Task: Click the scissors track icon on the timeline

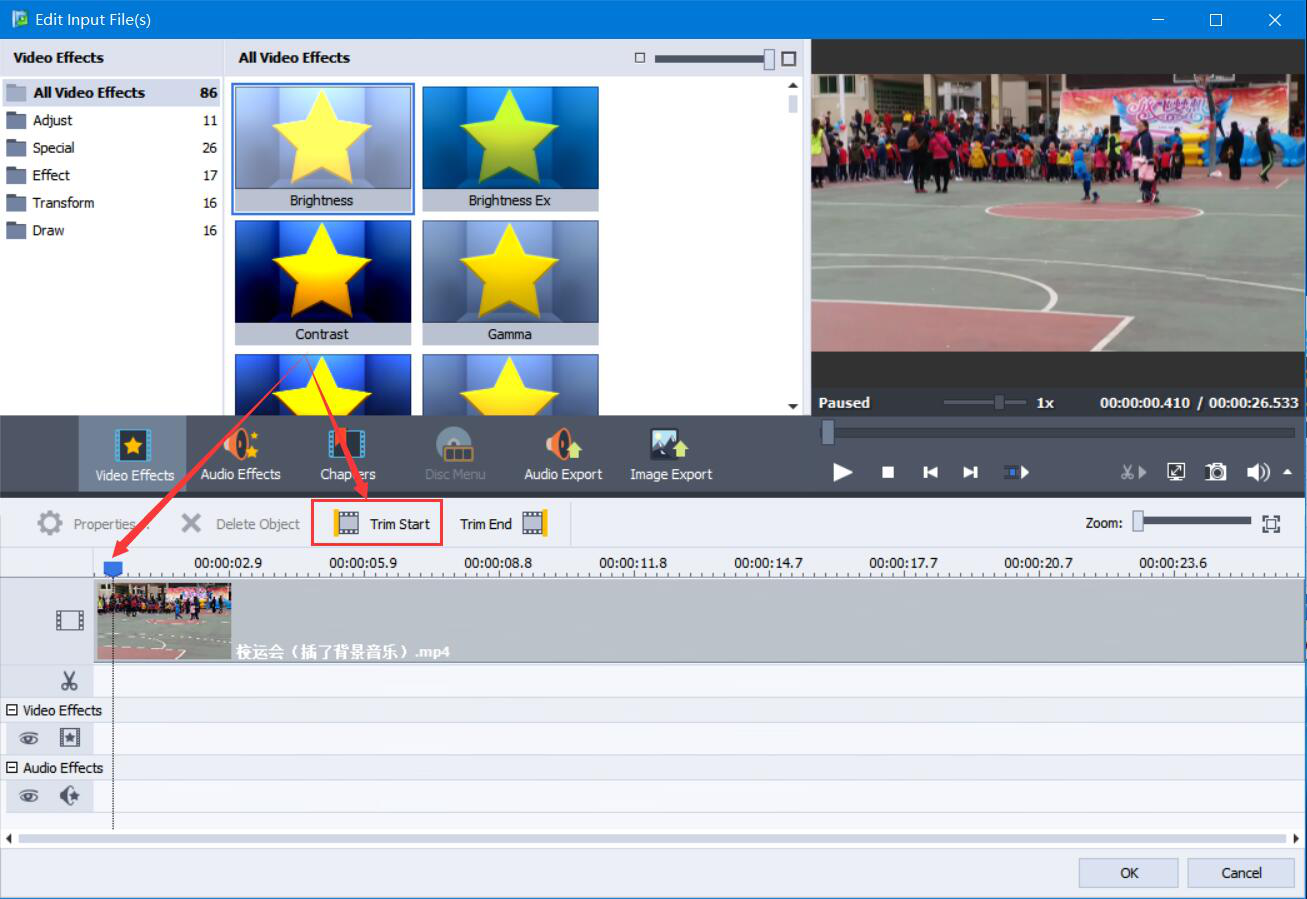Action: tap(69, 681)
